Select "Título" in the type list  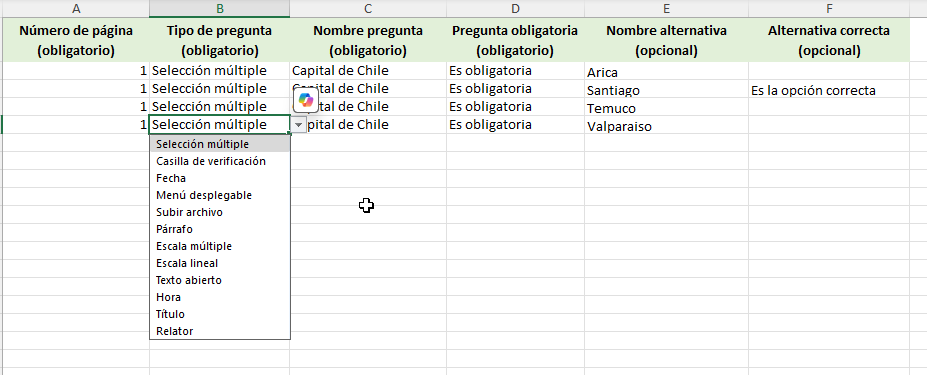(220, 314)
